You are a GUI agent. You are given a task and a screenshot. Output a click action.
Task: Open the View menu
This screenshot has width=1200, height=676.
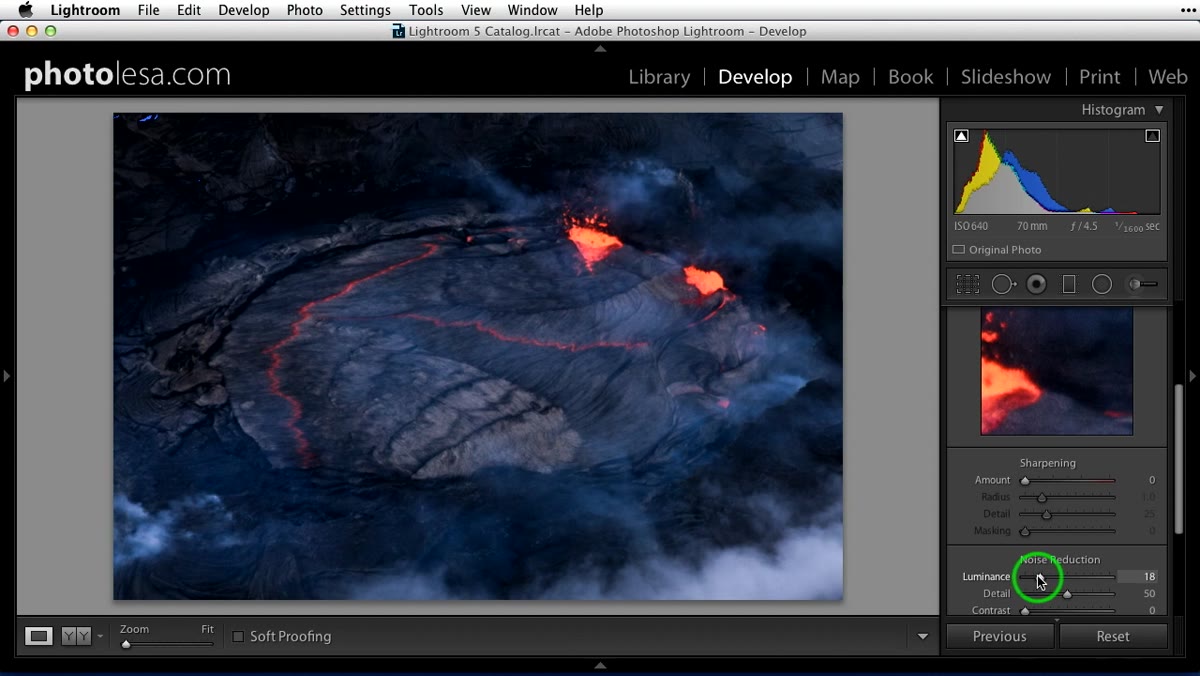476,10
